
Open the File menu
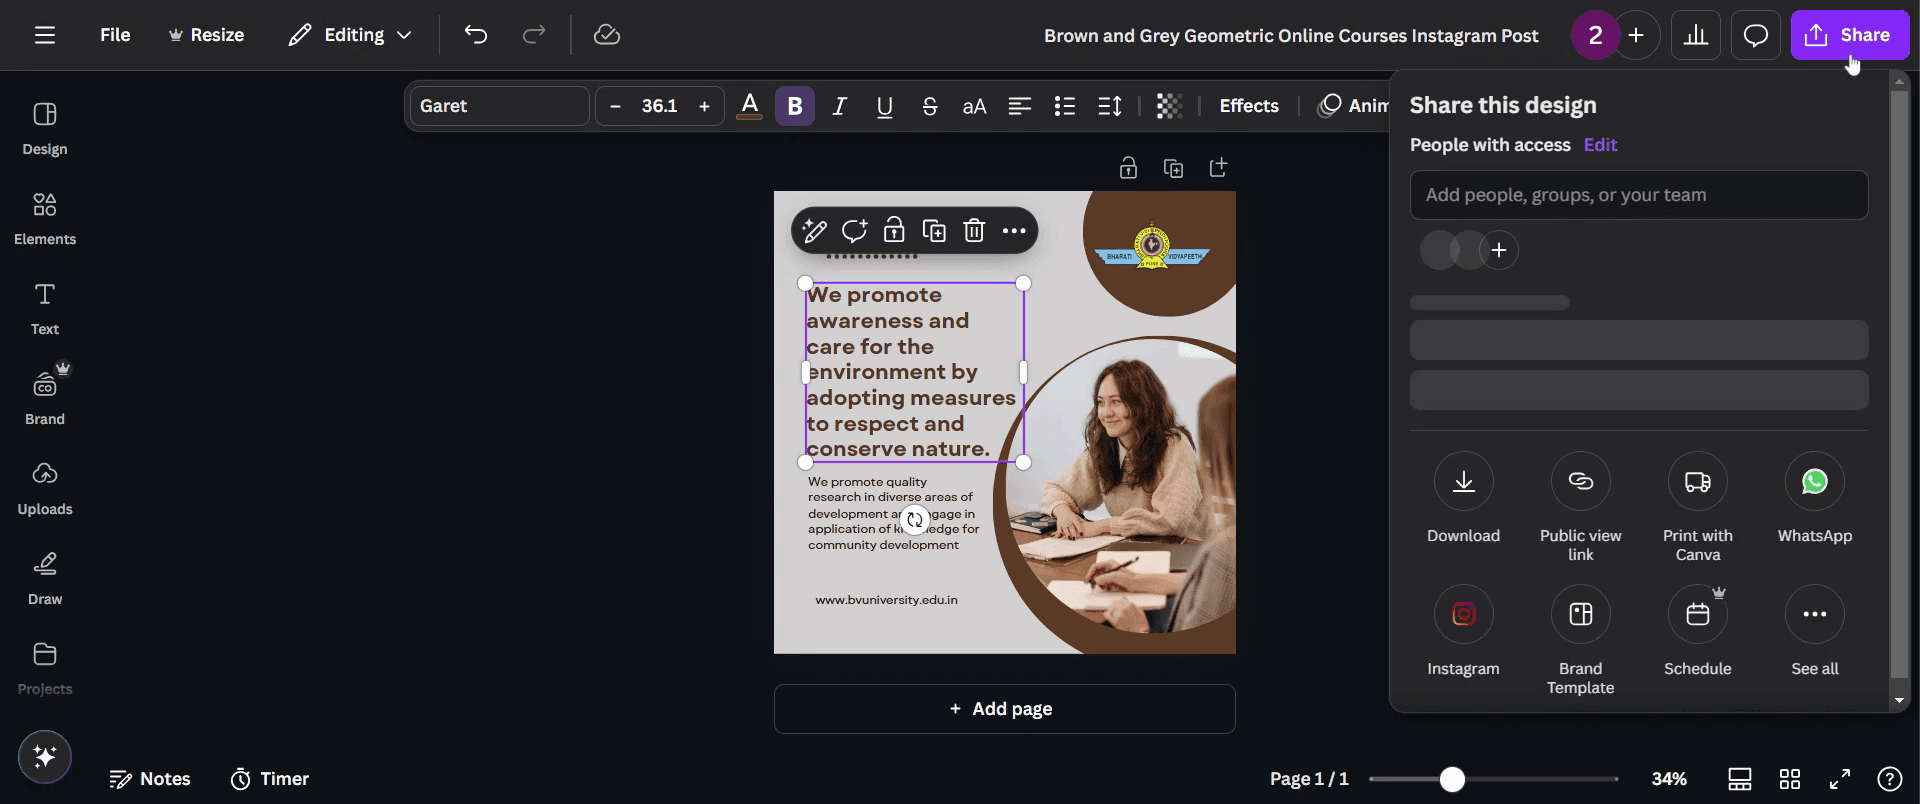click(115, 35)
